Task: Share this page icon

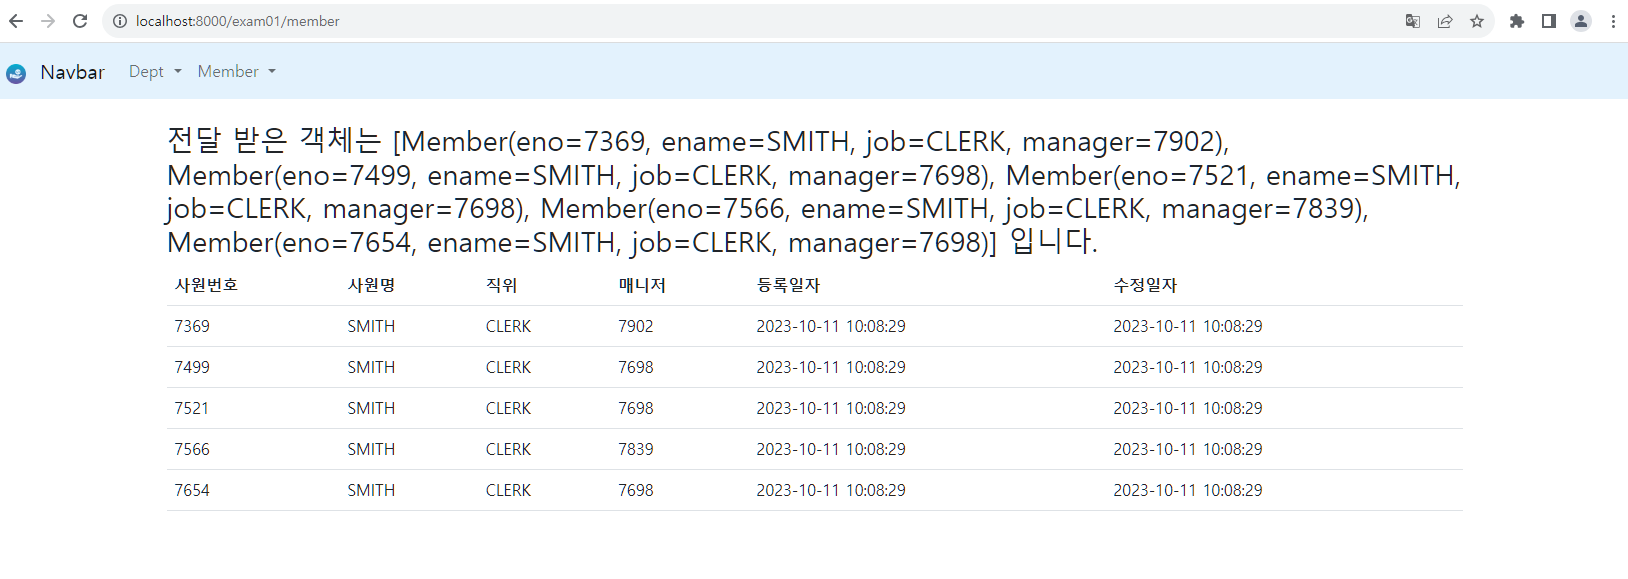Action: [x=1445, y=21]
